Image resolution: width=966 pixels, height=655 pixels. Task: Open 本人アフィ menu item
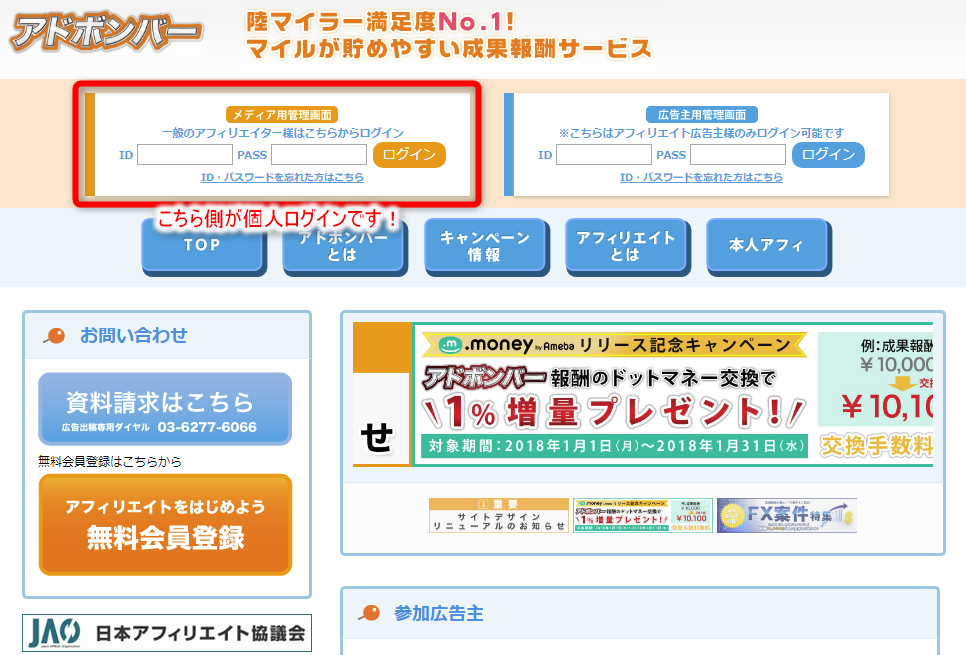point(768,246)
